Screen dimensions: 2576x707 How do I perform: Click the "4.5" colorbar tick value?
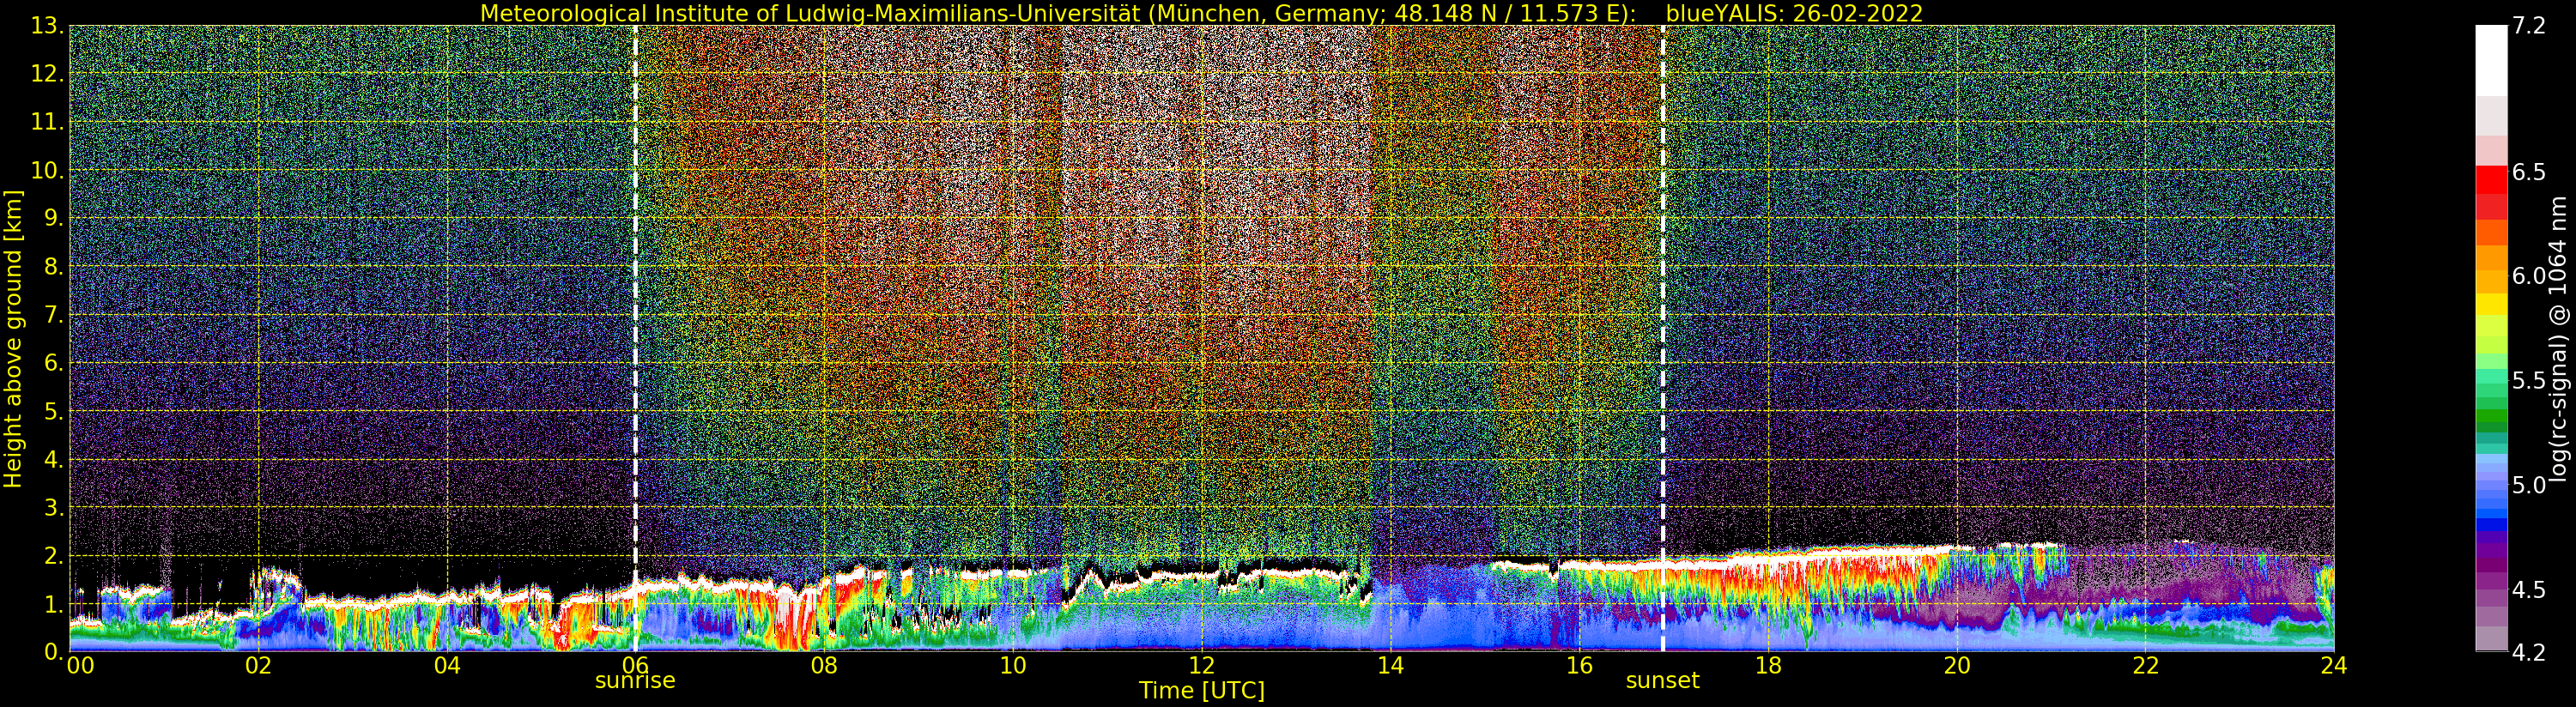[x=2527, y=589]
